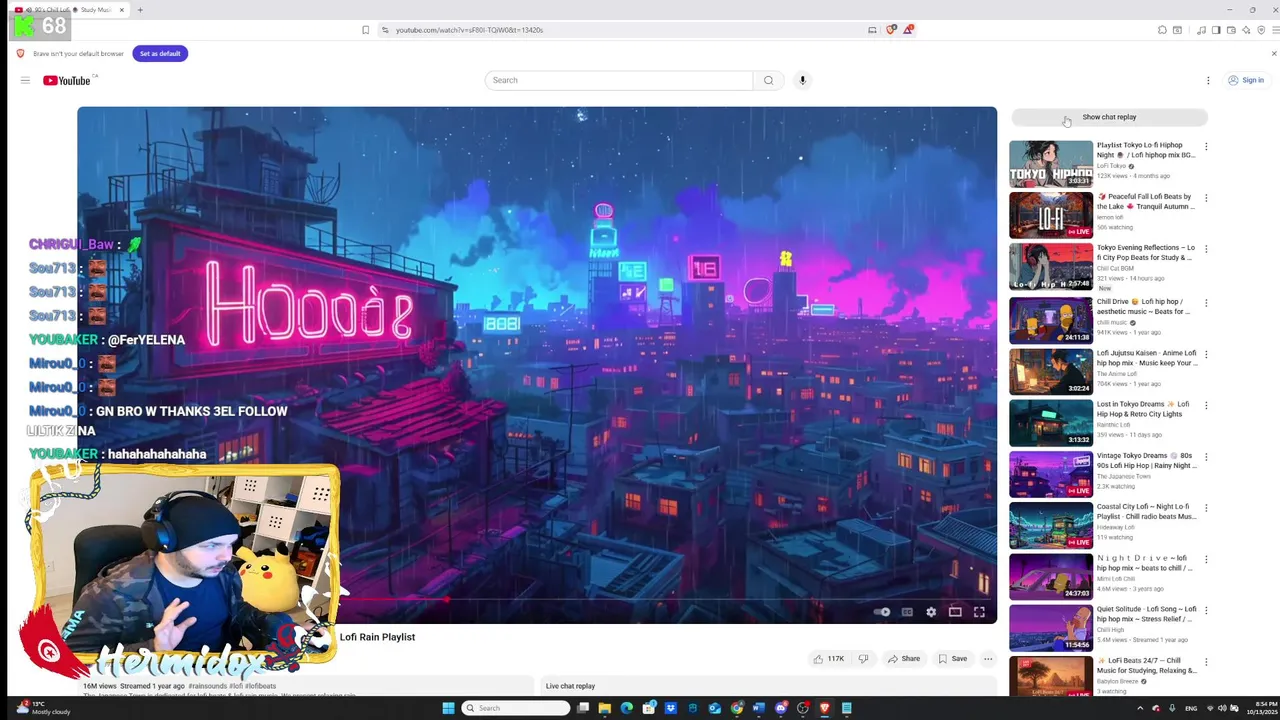Like the video with 117K likes
Screen dimensions: 1280x720
(829, 659)
